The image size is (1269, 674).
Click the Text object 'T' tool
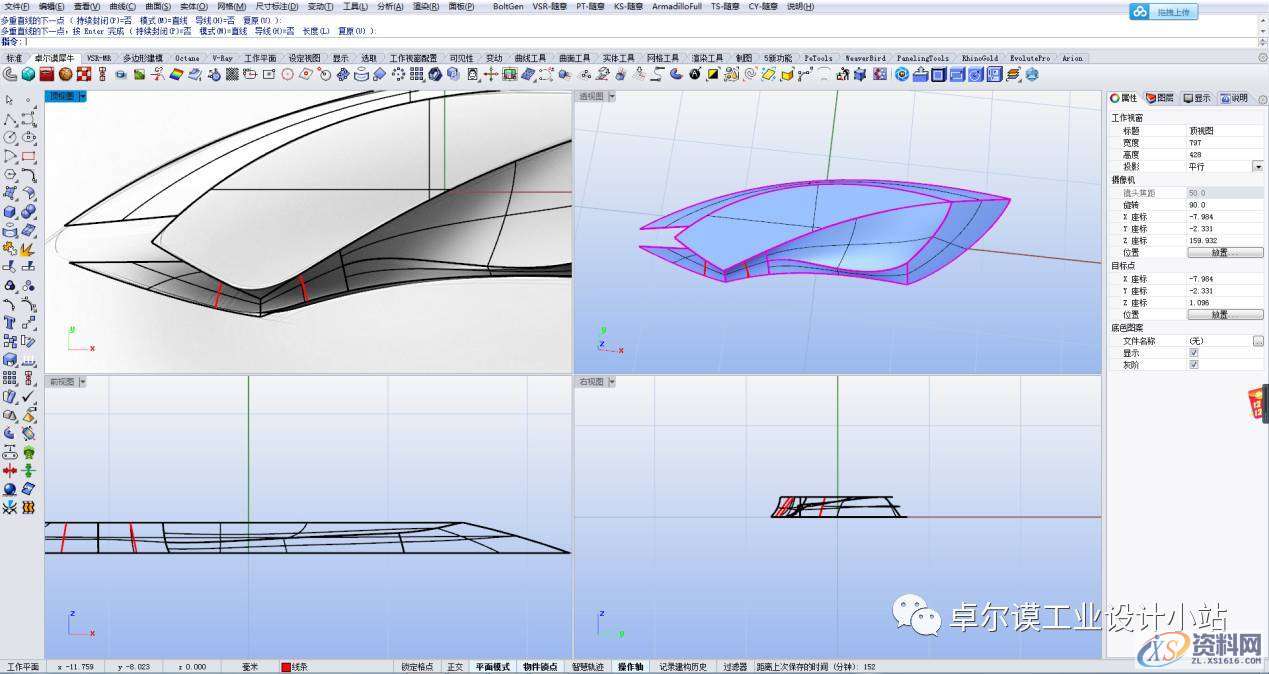pyautogui.click(x=10, y=322)
